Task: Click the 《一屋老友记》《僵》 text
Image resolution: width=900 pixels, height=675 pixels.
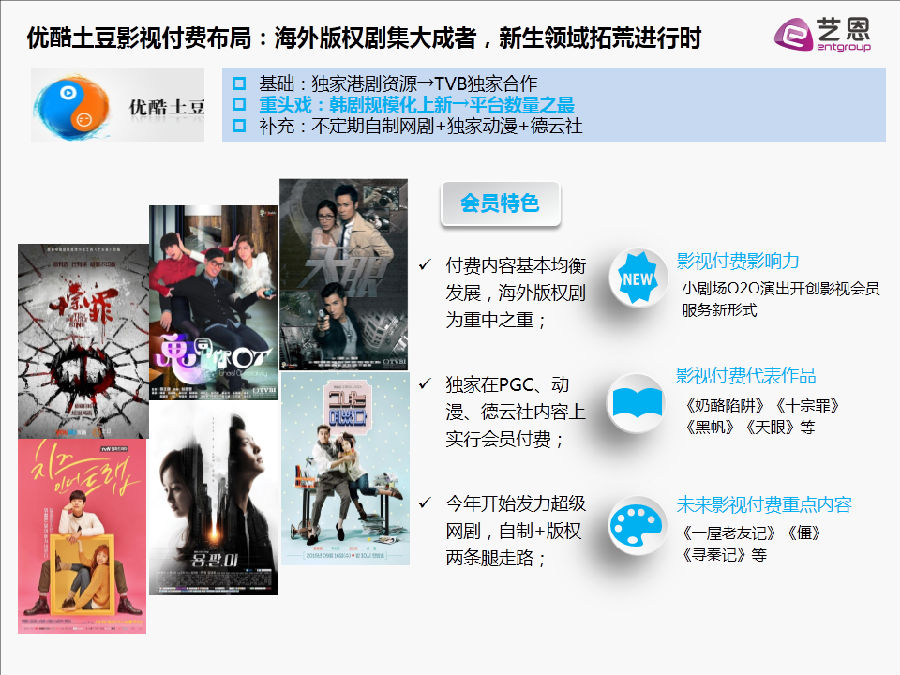Action: pos(751,533)
